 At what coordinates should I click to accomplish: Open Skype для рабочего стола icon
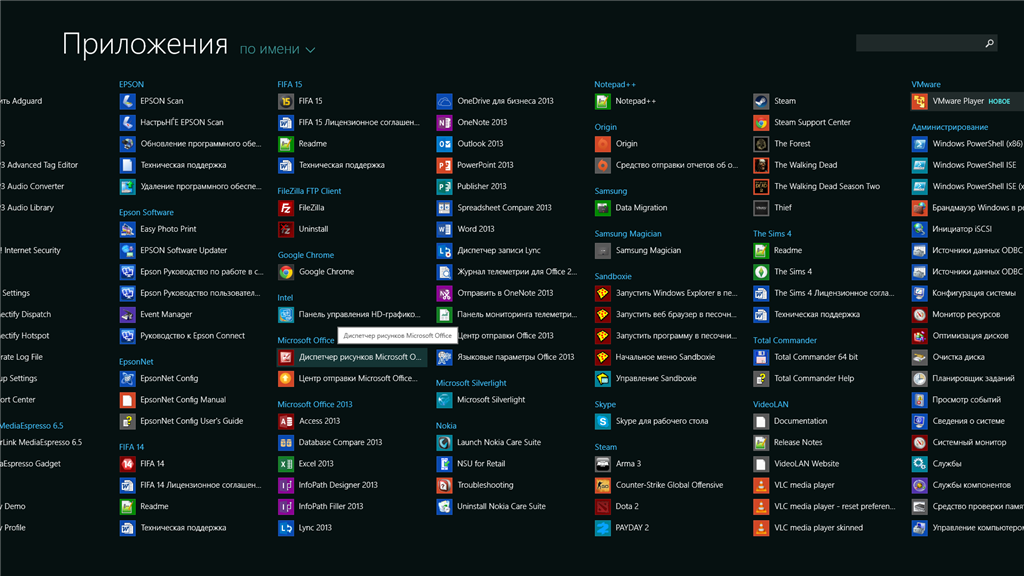(x=603, y=421)
